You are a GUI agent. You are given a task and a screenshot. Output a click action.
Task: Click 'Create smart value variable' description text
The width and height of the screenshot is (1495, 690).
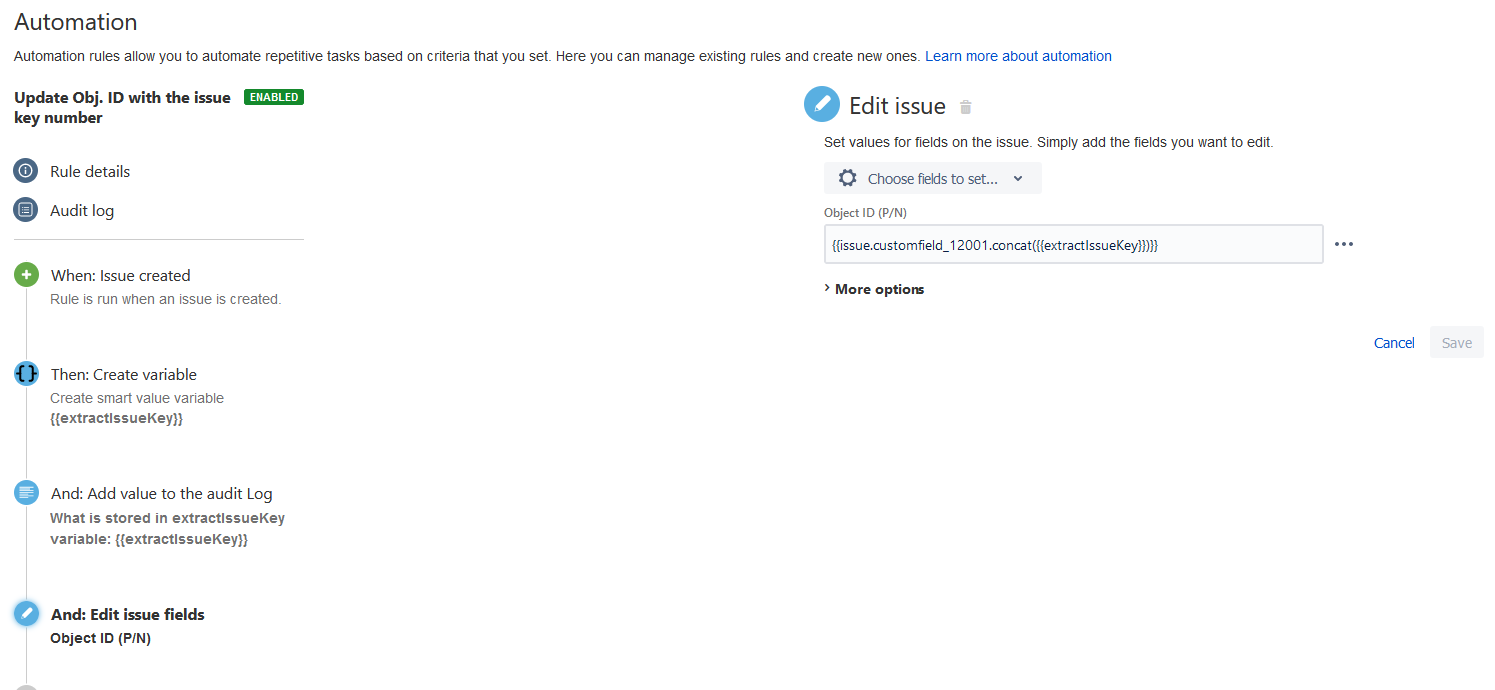[x=137, y=398]
